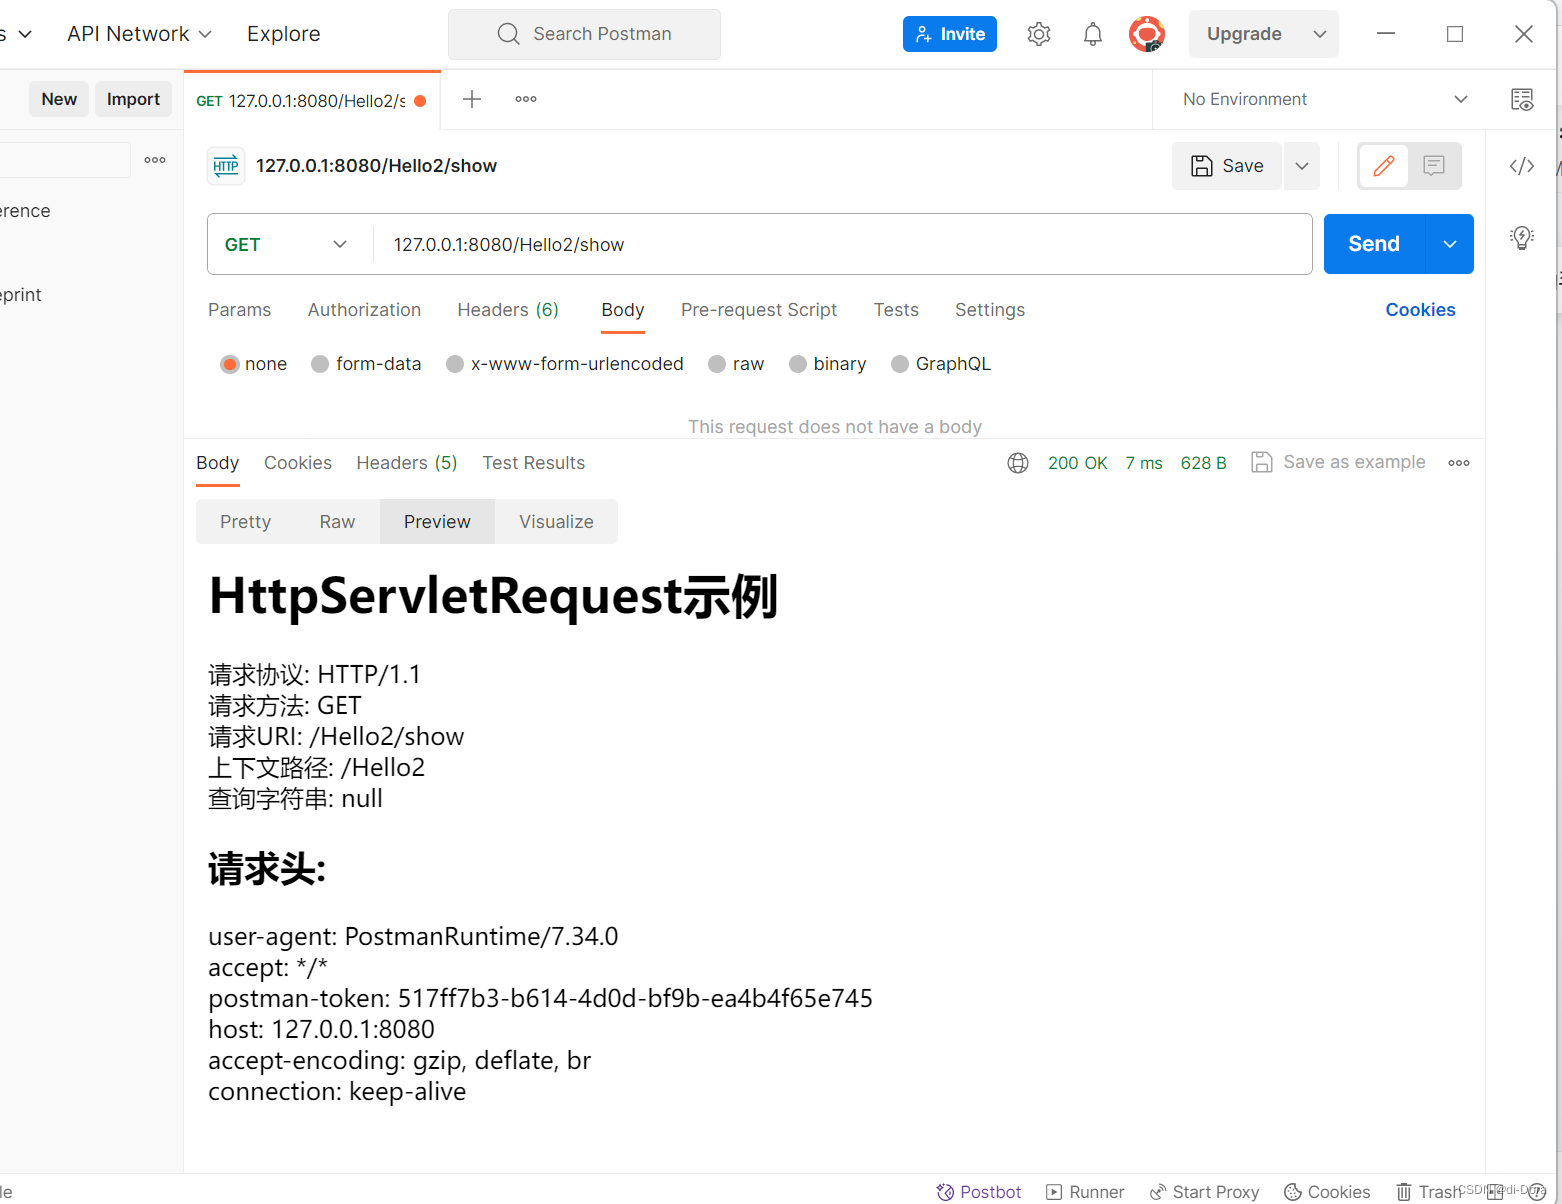The image size is (1562, 1204).
Task: Open Postbot in the status bar
Action: coord(978,1192)
